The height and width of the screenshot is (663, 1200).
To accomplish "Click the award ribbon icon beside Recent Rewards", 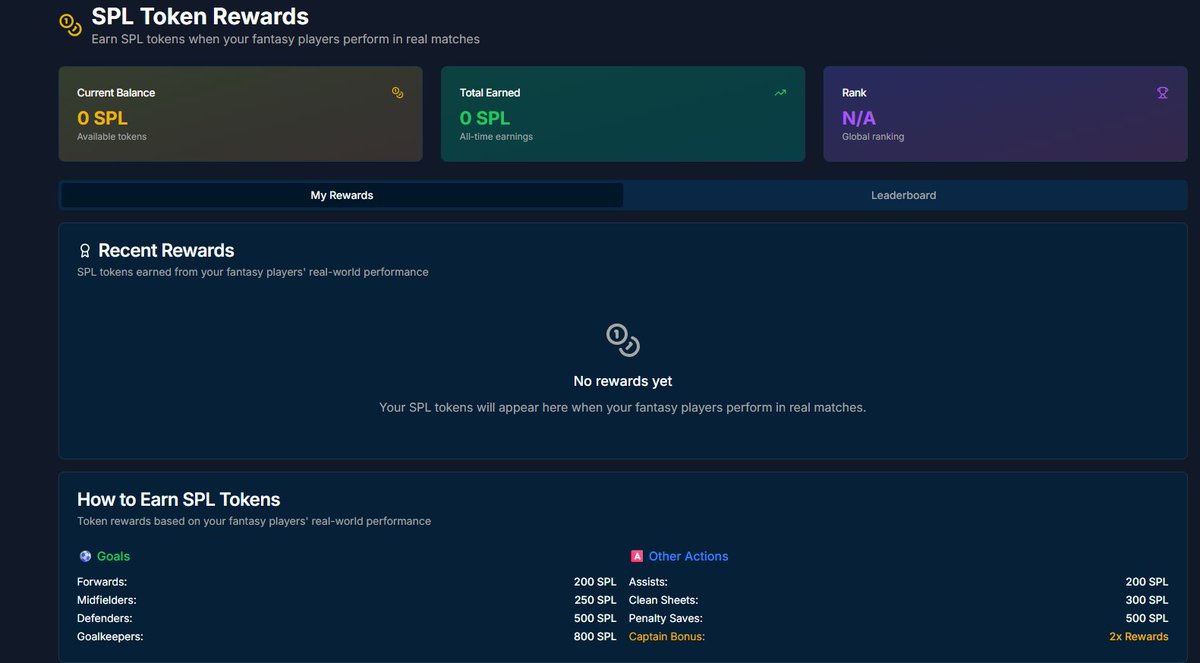I will (x=85, y=251).
